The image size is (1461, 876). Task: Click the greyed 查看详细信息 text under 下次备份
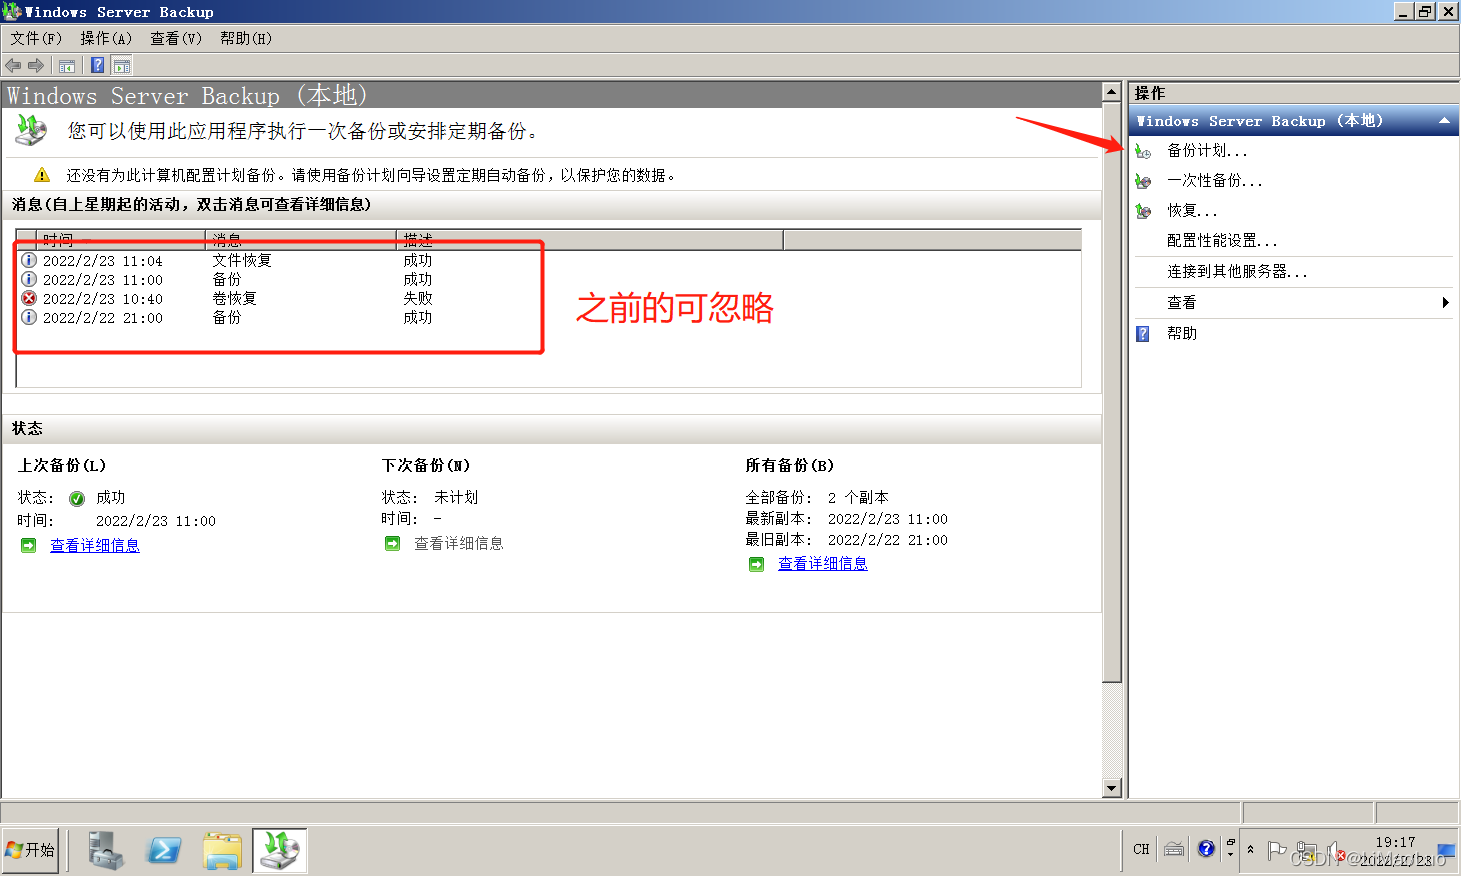click(x=459, y=543)
